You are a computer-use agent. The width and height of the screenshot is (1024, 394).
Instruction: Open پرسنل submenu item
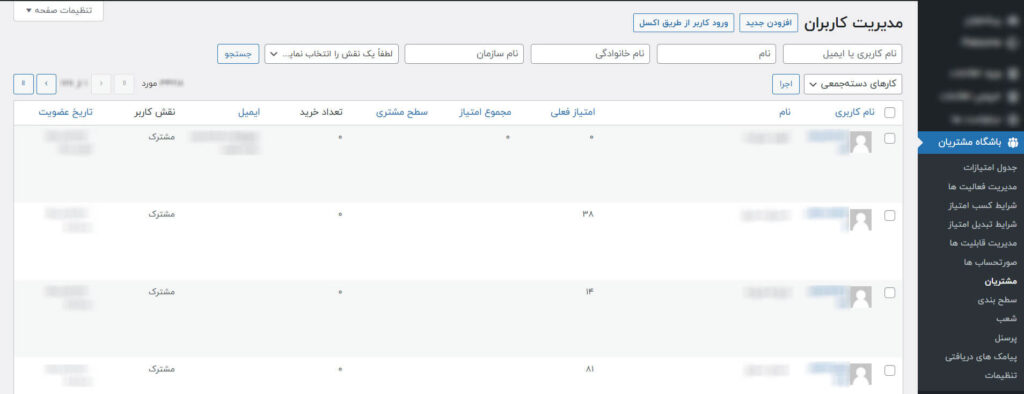pyautogui.click(x=1006, y=338)
